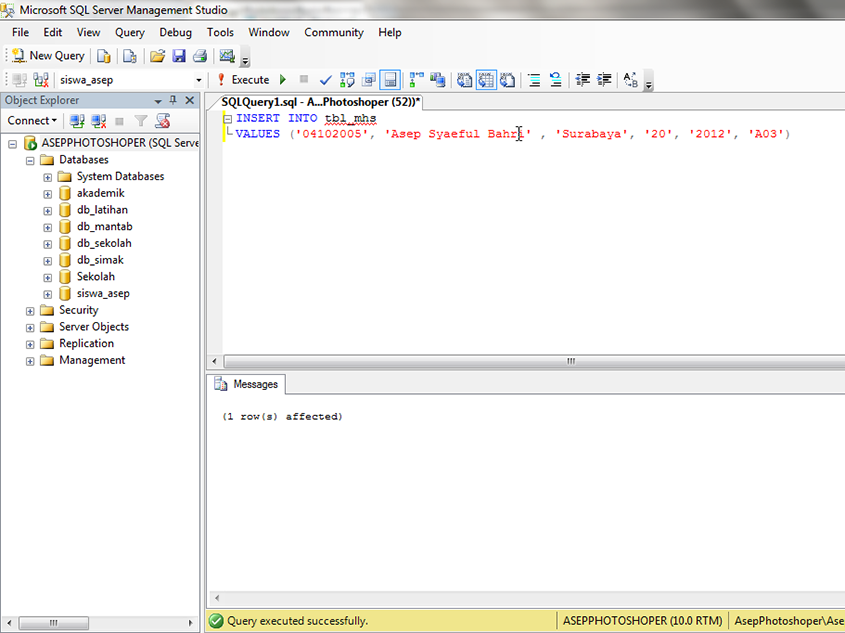Select the Management folder
Screen dimensions: 845x633
point(92,360)
